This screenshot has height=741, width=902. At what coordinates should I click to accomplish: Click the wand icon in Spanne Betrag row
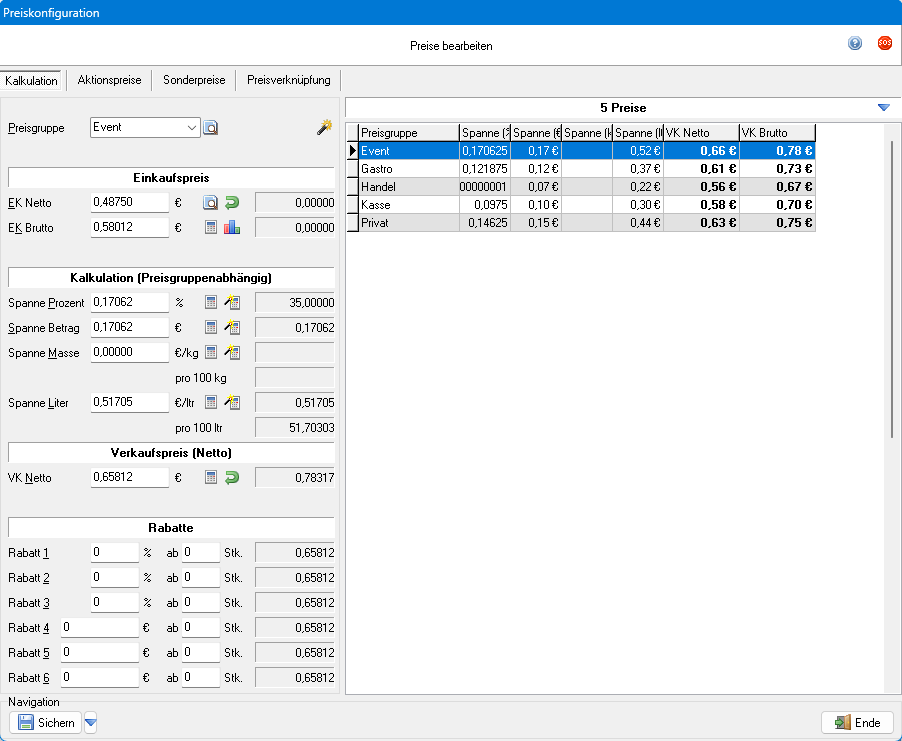coord(232,327)
